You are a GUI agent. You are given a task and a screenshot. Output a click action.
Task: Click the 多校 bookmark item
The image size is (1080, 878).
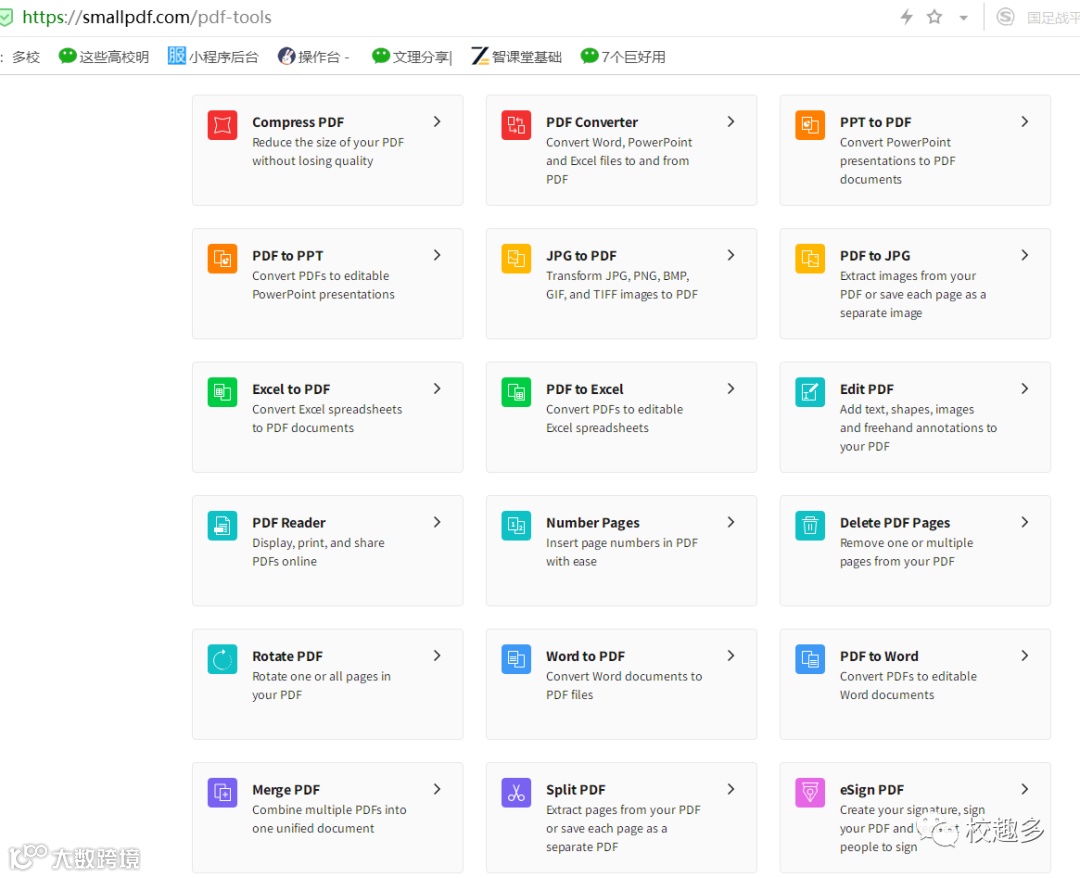tap(25, 56)
